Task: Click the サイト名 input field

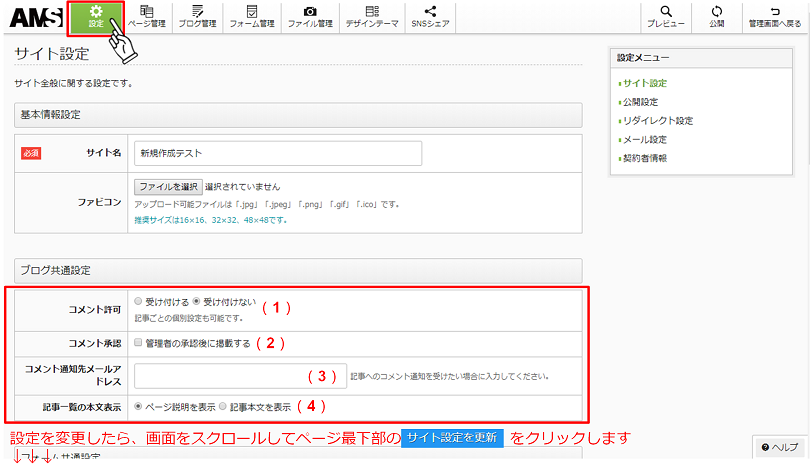Action: (278, 153)
